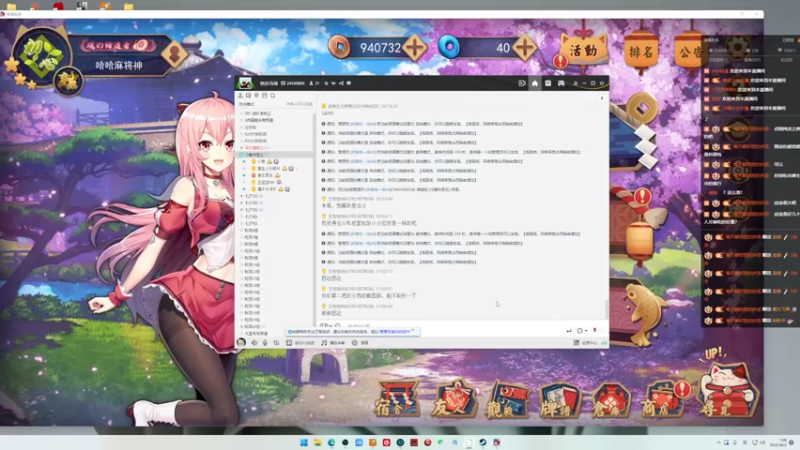Click the enter/send arrow icon in chat input
The height and width of the screenshot is (450, 800).
tap(569, 331)
